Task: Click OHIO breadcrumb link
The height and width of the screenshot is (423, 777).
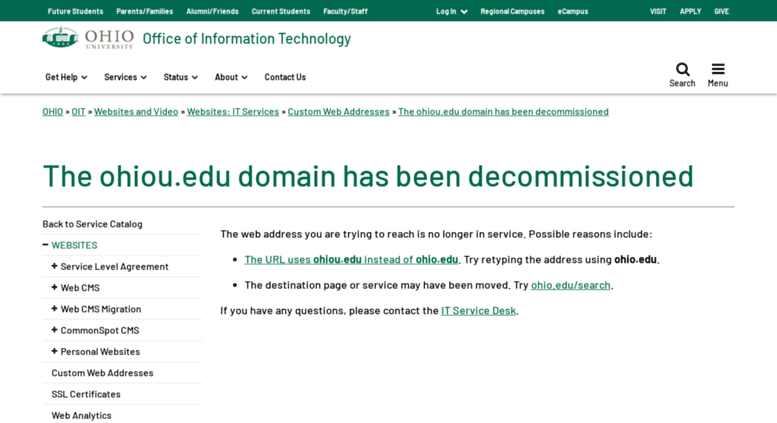Action: click(53, 111)
